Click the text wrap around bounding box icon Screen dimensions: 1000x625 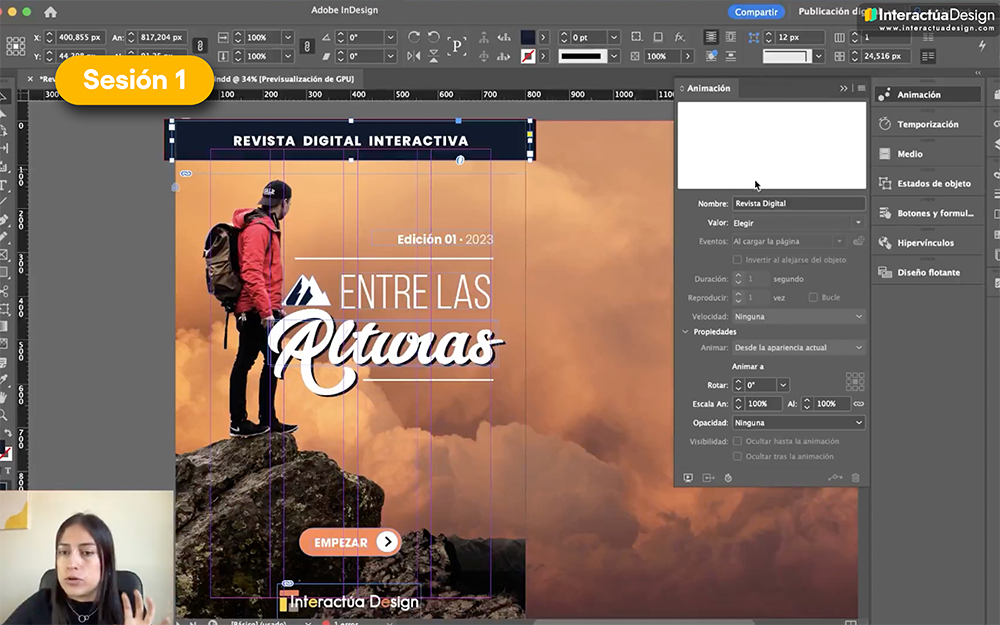(x=731, y=37)
